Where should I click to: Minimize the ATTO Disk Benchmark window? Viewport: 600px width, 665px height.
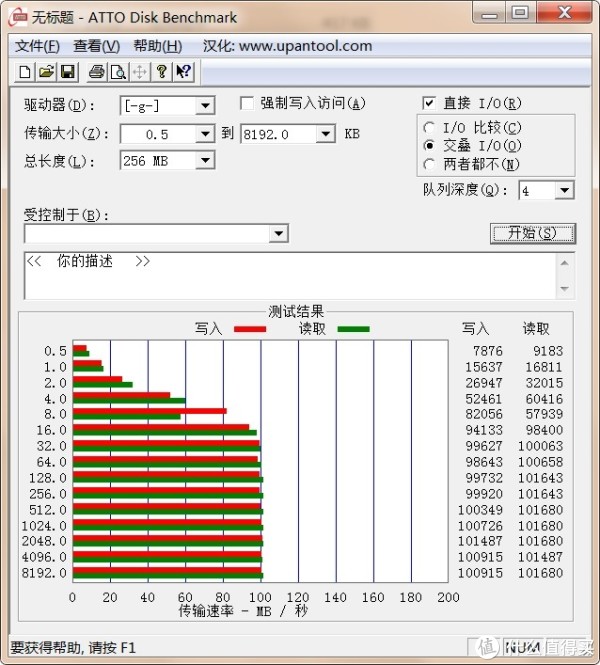489,13
